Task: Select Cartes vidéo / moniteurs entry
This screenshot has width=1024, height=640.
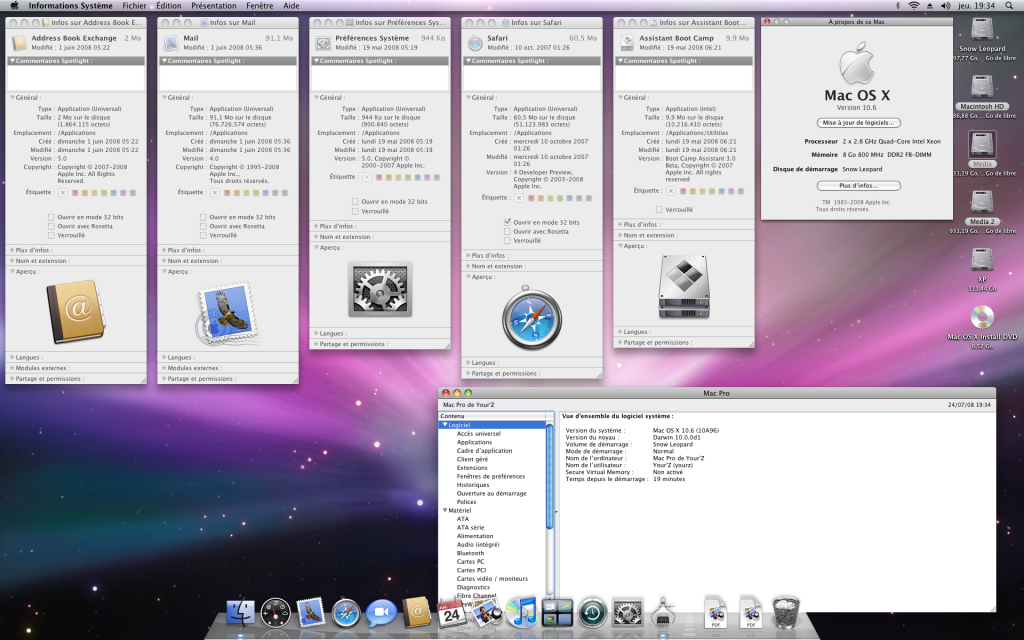Action: pos(492,579)
